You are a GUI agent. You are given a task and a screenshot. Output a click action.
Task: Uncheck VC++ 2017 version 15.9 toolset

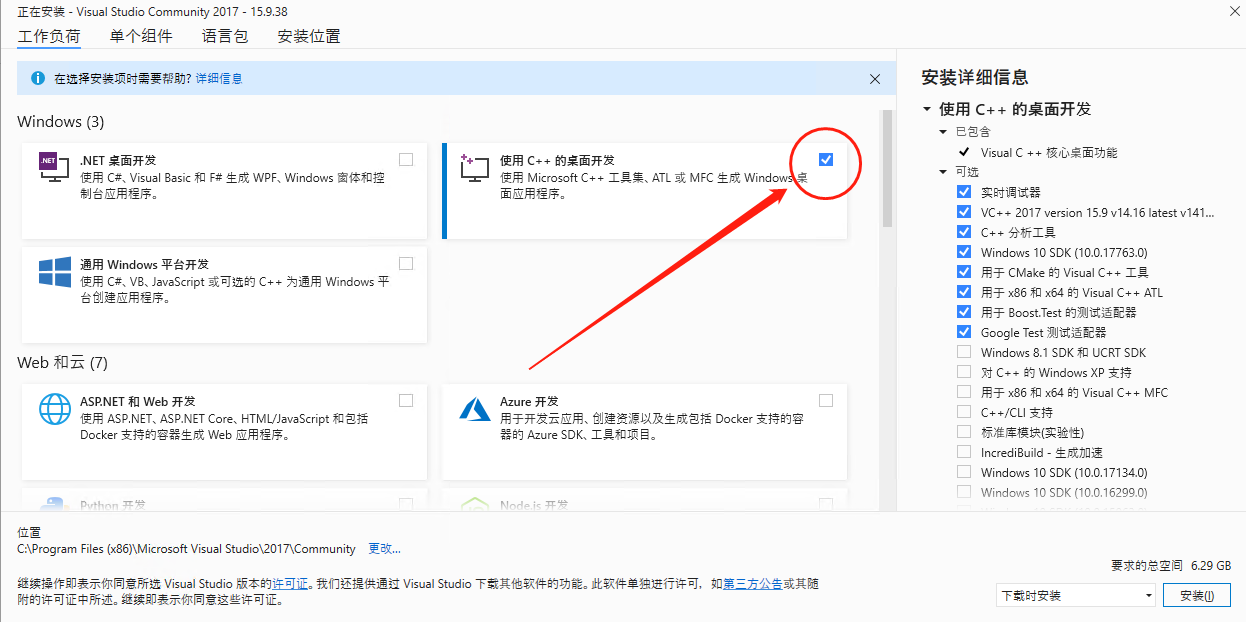(964, 212)
